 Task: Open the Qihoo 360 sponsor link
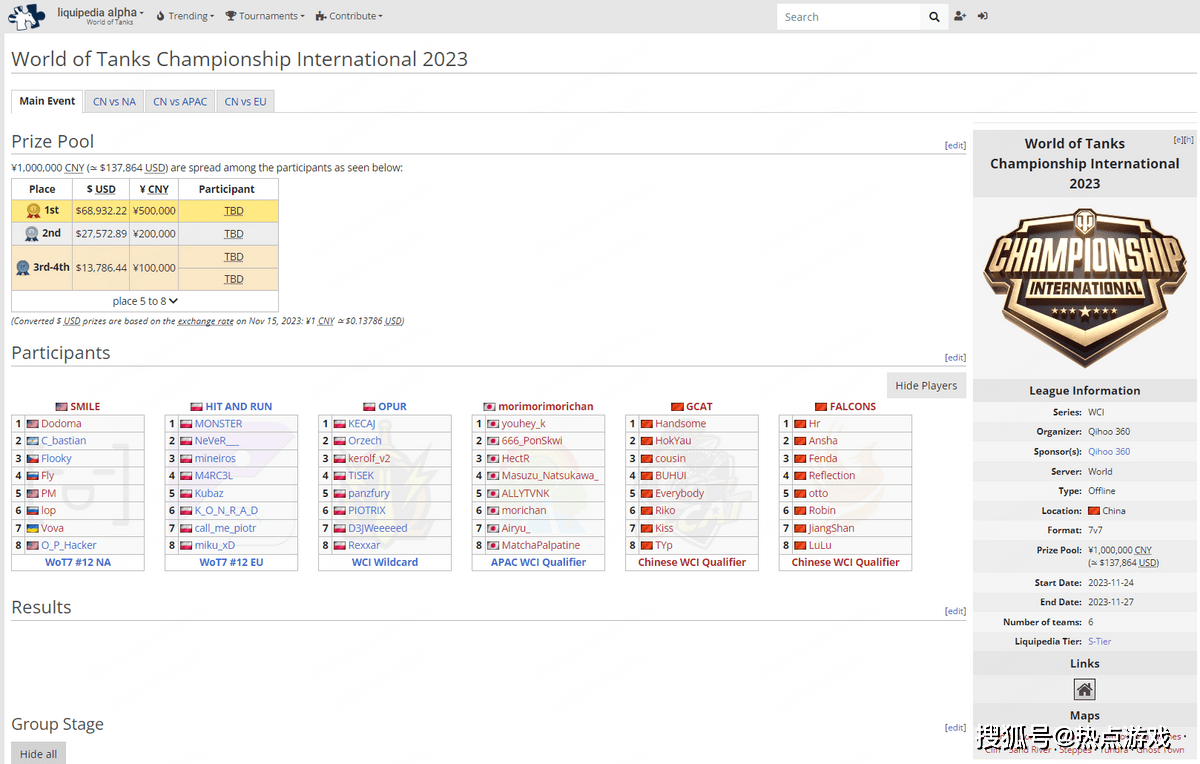pyautogui.click(x=1109, y=452)
